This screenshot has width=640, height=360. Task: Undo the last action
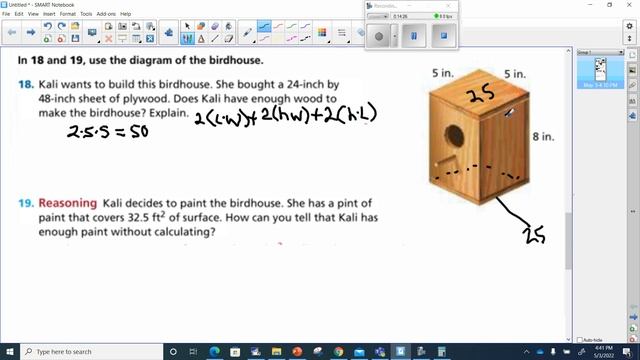click(x=47, y=26)
